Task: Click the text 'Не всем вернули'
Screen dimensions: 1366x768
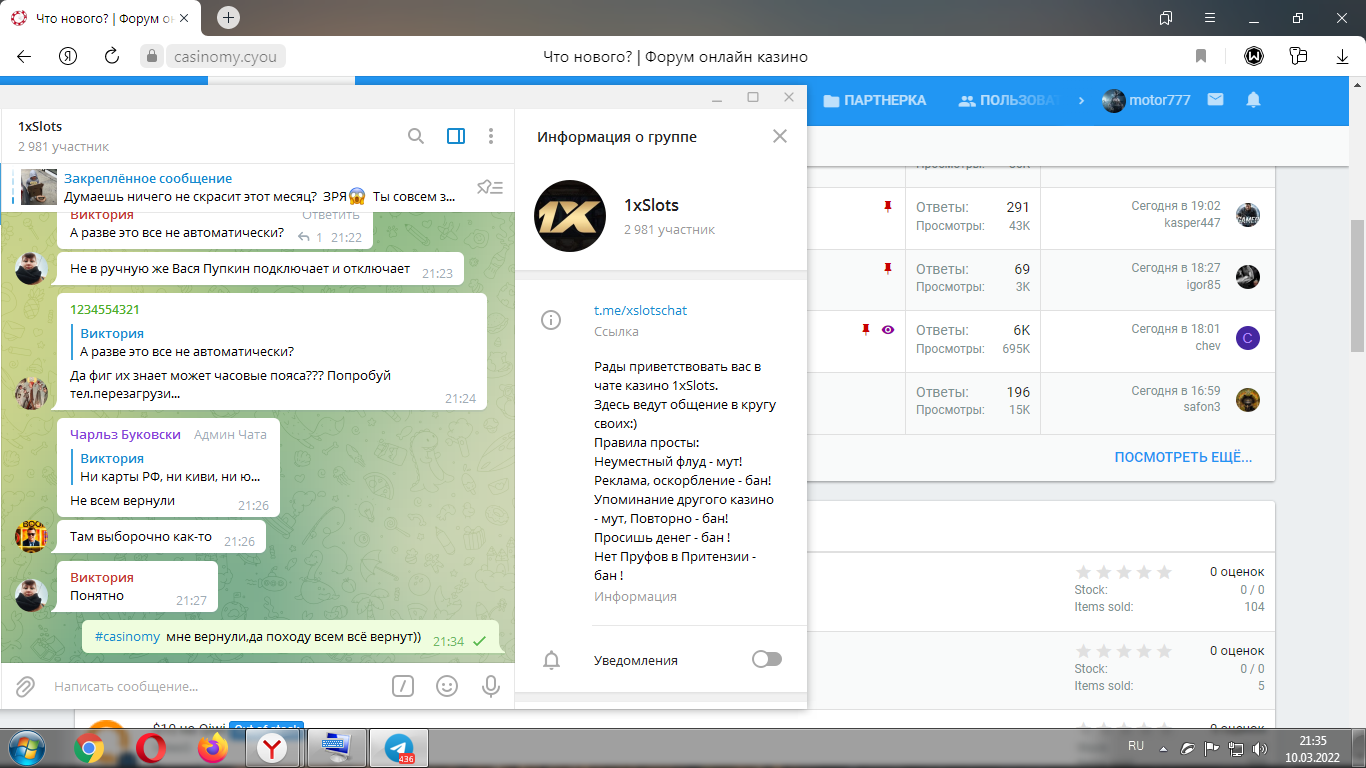Action: click(122, 500)
